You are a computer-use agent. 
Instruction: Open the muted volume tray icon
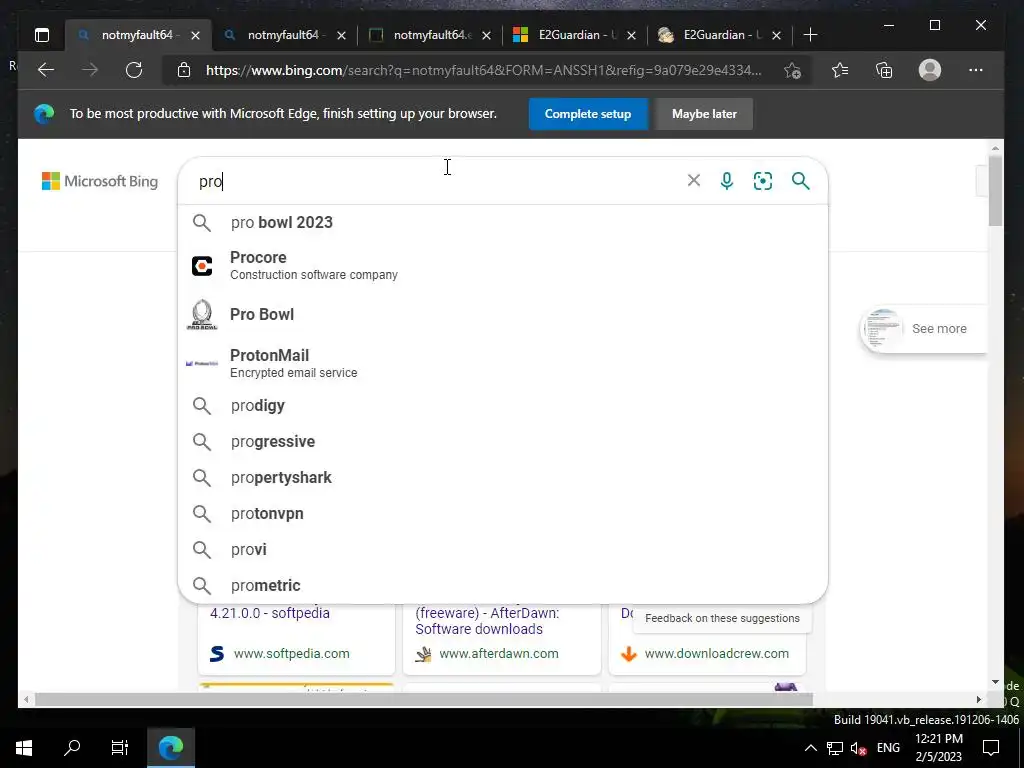[x=858, y=748]
